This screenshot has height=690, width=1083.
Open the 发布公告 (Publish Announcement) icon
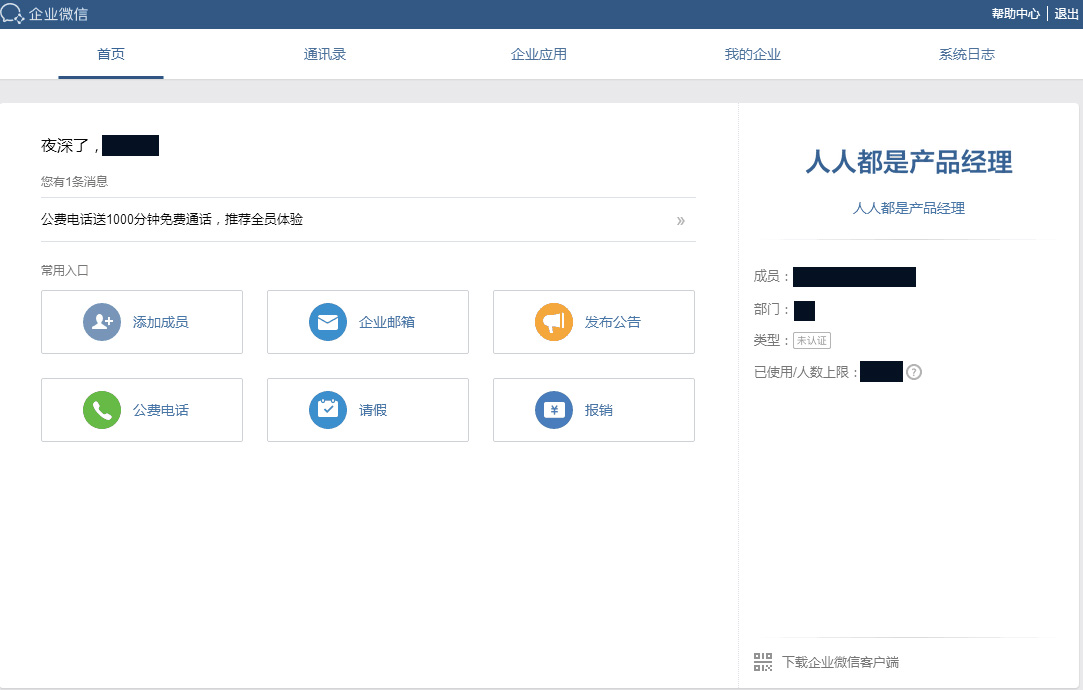554,321
